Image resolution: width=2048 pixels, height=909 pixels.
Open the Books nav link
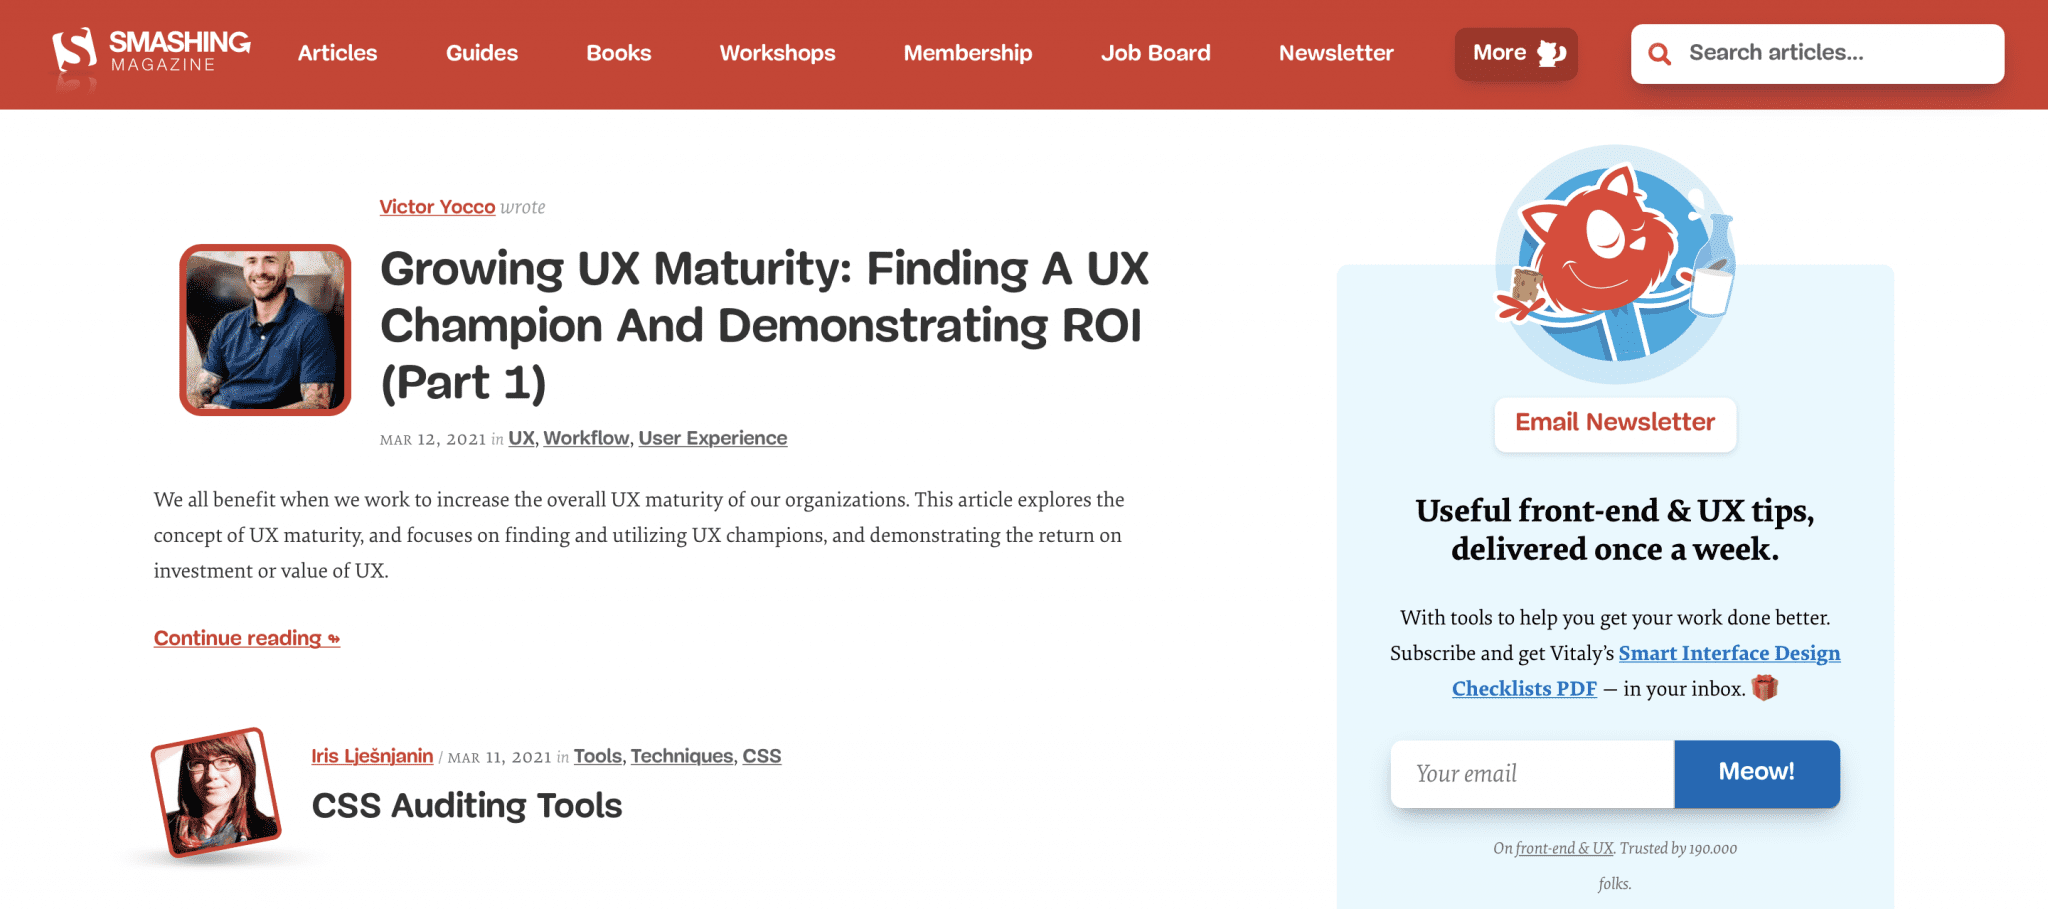click(x=618, y=53)
